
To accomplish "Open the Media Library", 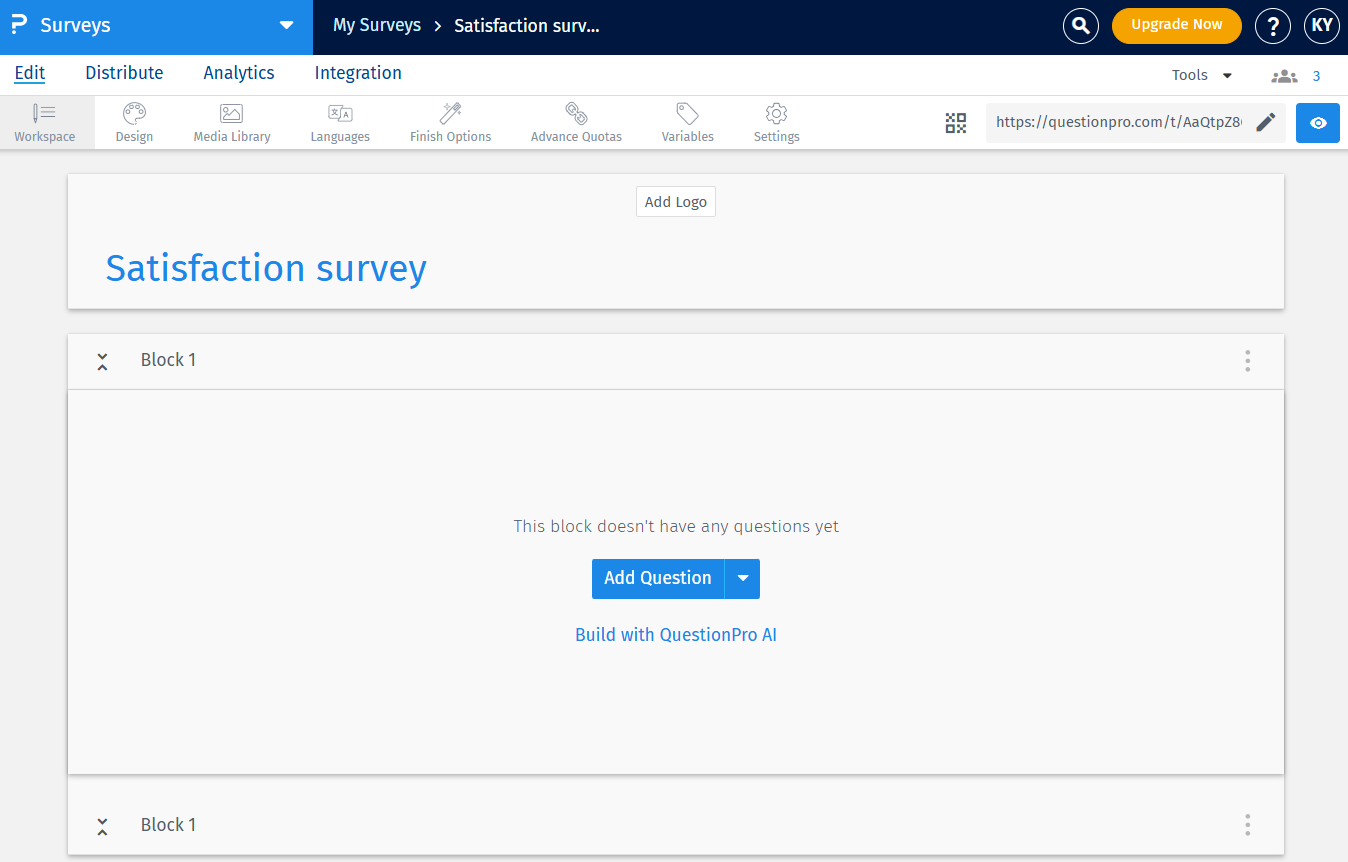I will 231,122.
